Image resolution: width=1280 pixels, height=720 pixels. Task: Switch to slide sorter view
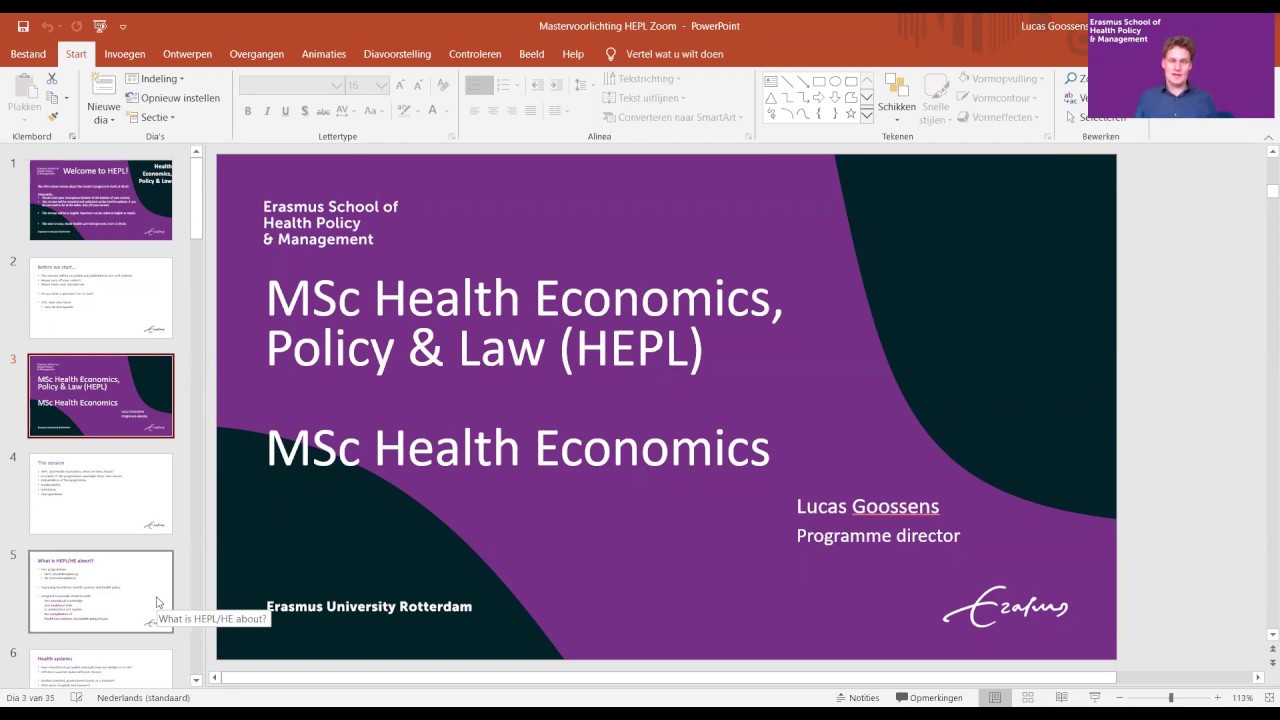1028,698
